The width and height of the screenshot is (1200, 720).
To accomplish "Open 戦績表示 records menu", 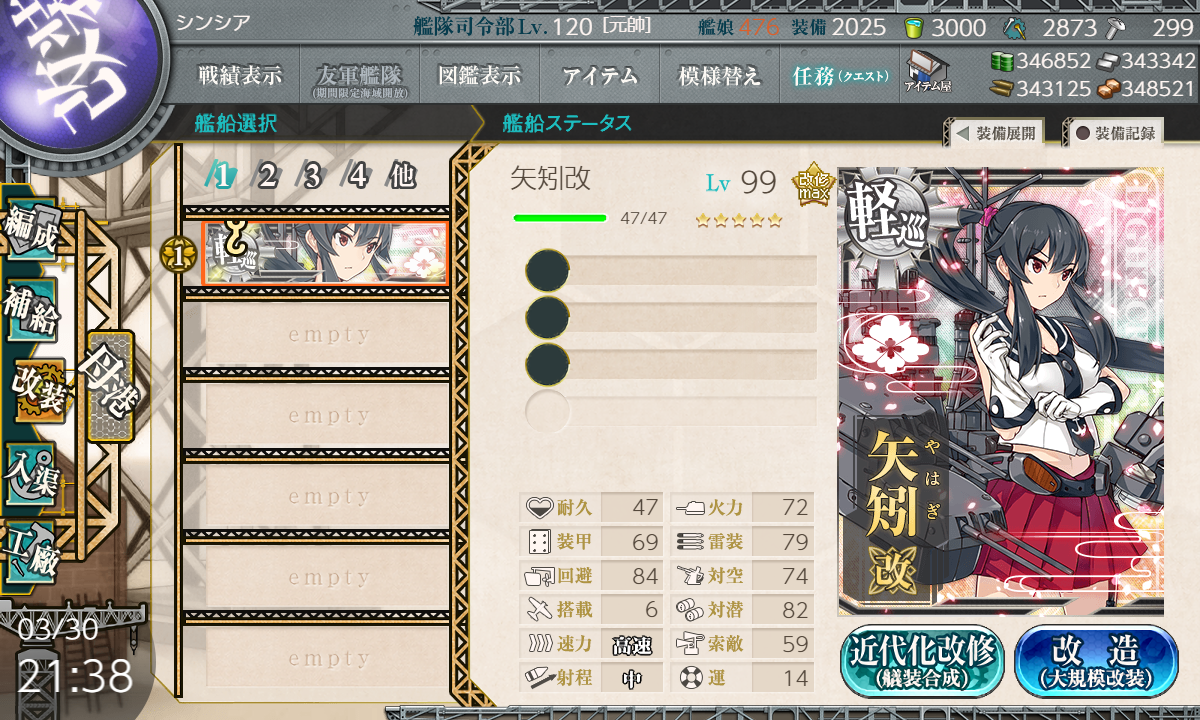I will pos(240,76).
